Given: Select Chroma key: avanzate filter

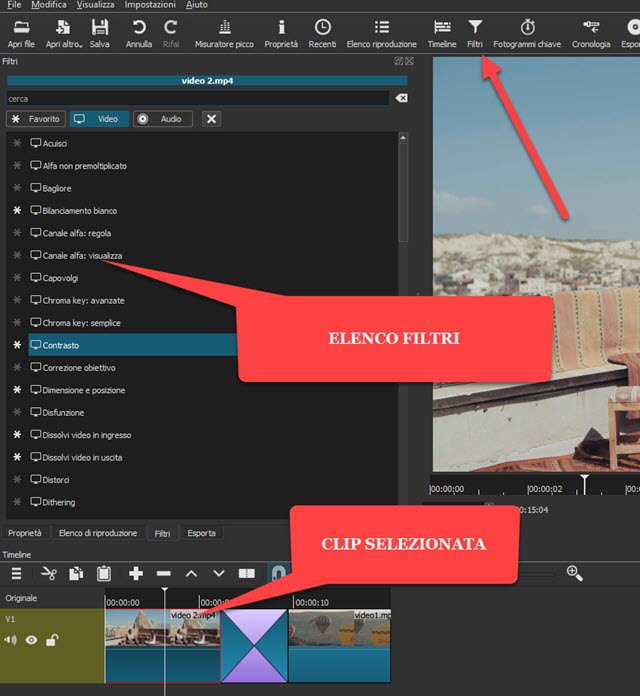Looking at the screenshot, I should pyautogui.click(x=77, y=301).
